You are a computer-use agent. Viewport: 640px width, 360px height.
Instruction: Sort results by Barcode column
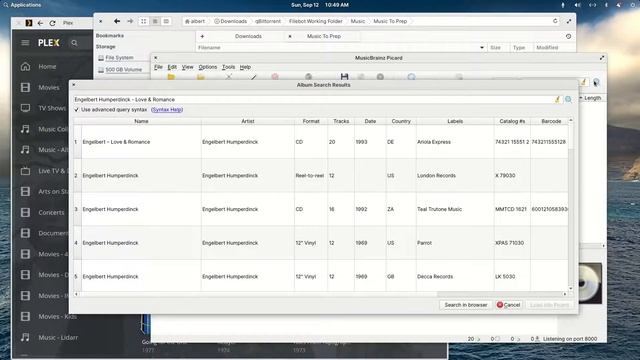pos(551,121)
